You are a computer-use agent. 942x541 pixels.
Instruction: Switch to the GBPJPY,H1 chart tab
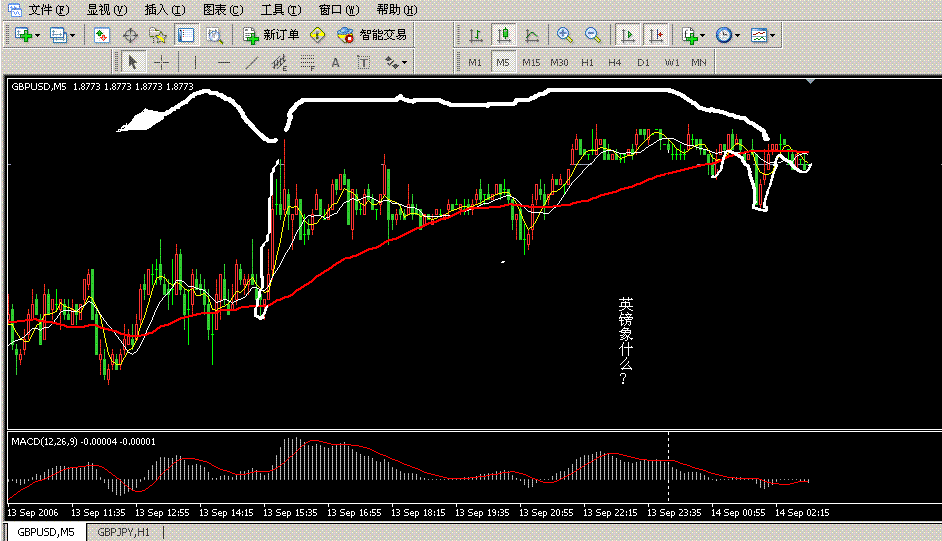(124, 532)
